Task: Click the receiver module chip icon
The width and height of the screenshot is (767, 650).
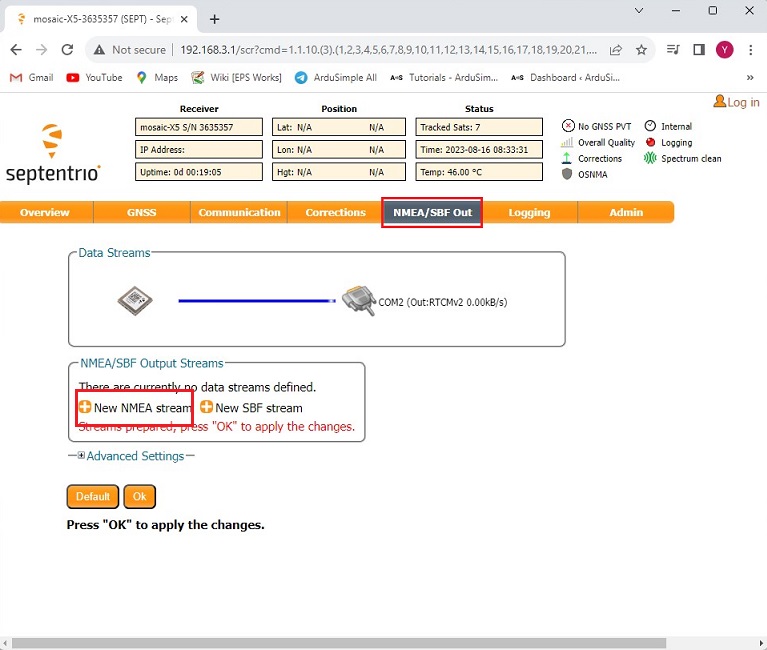Action: 135,300
